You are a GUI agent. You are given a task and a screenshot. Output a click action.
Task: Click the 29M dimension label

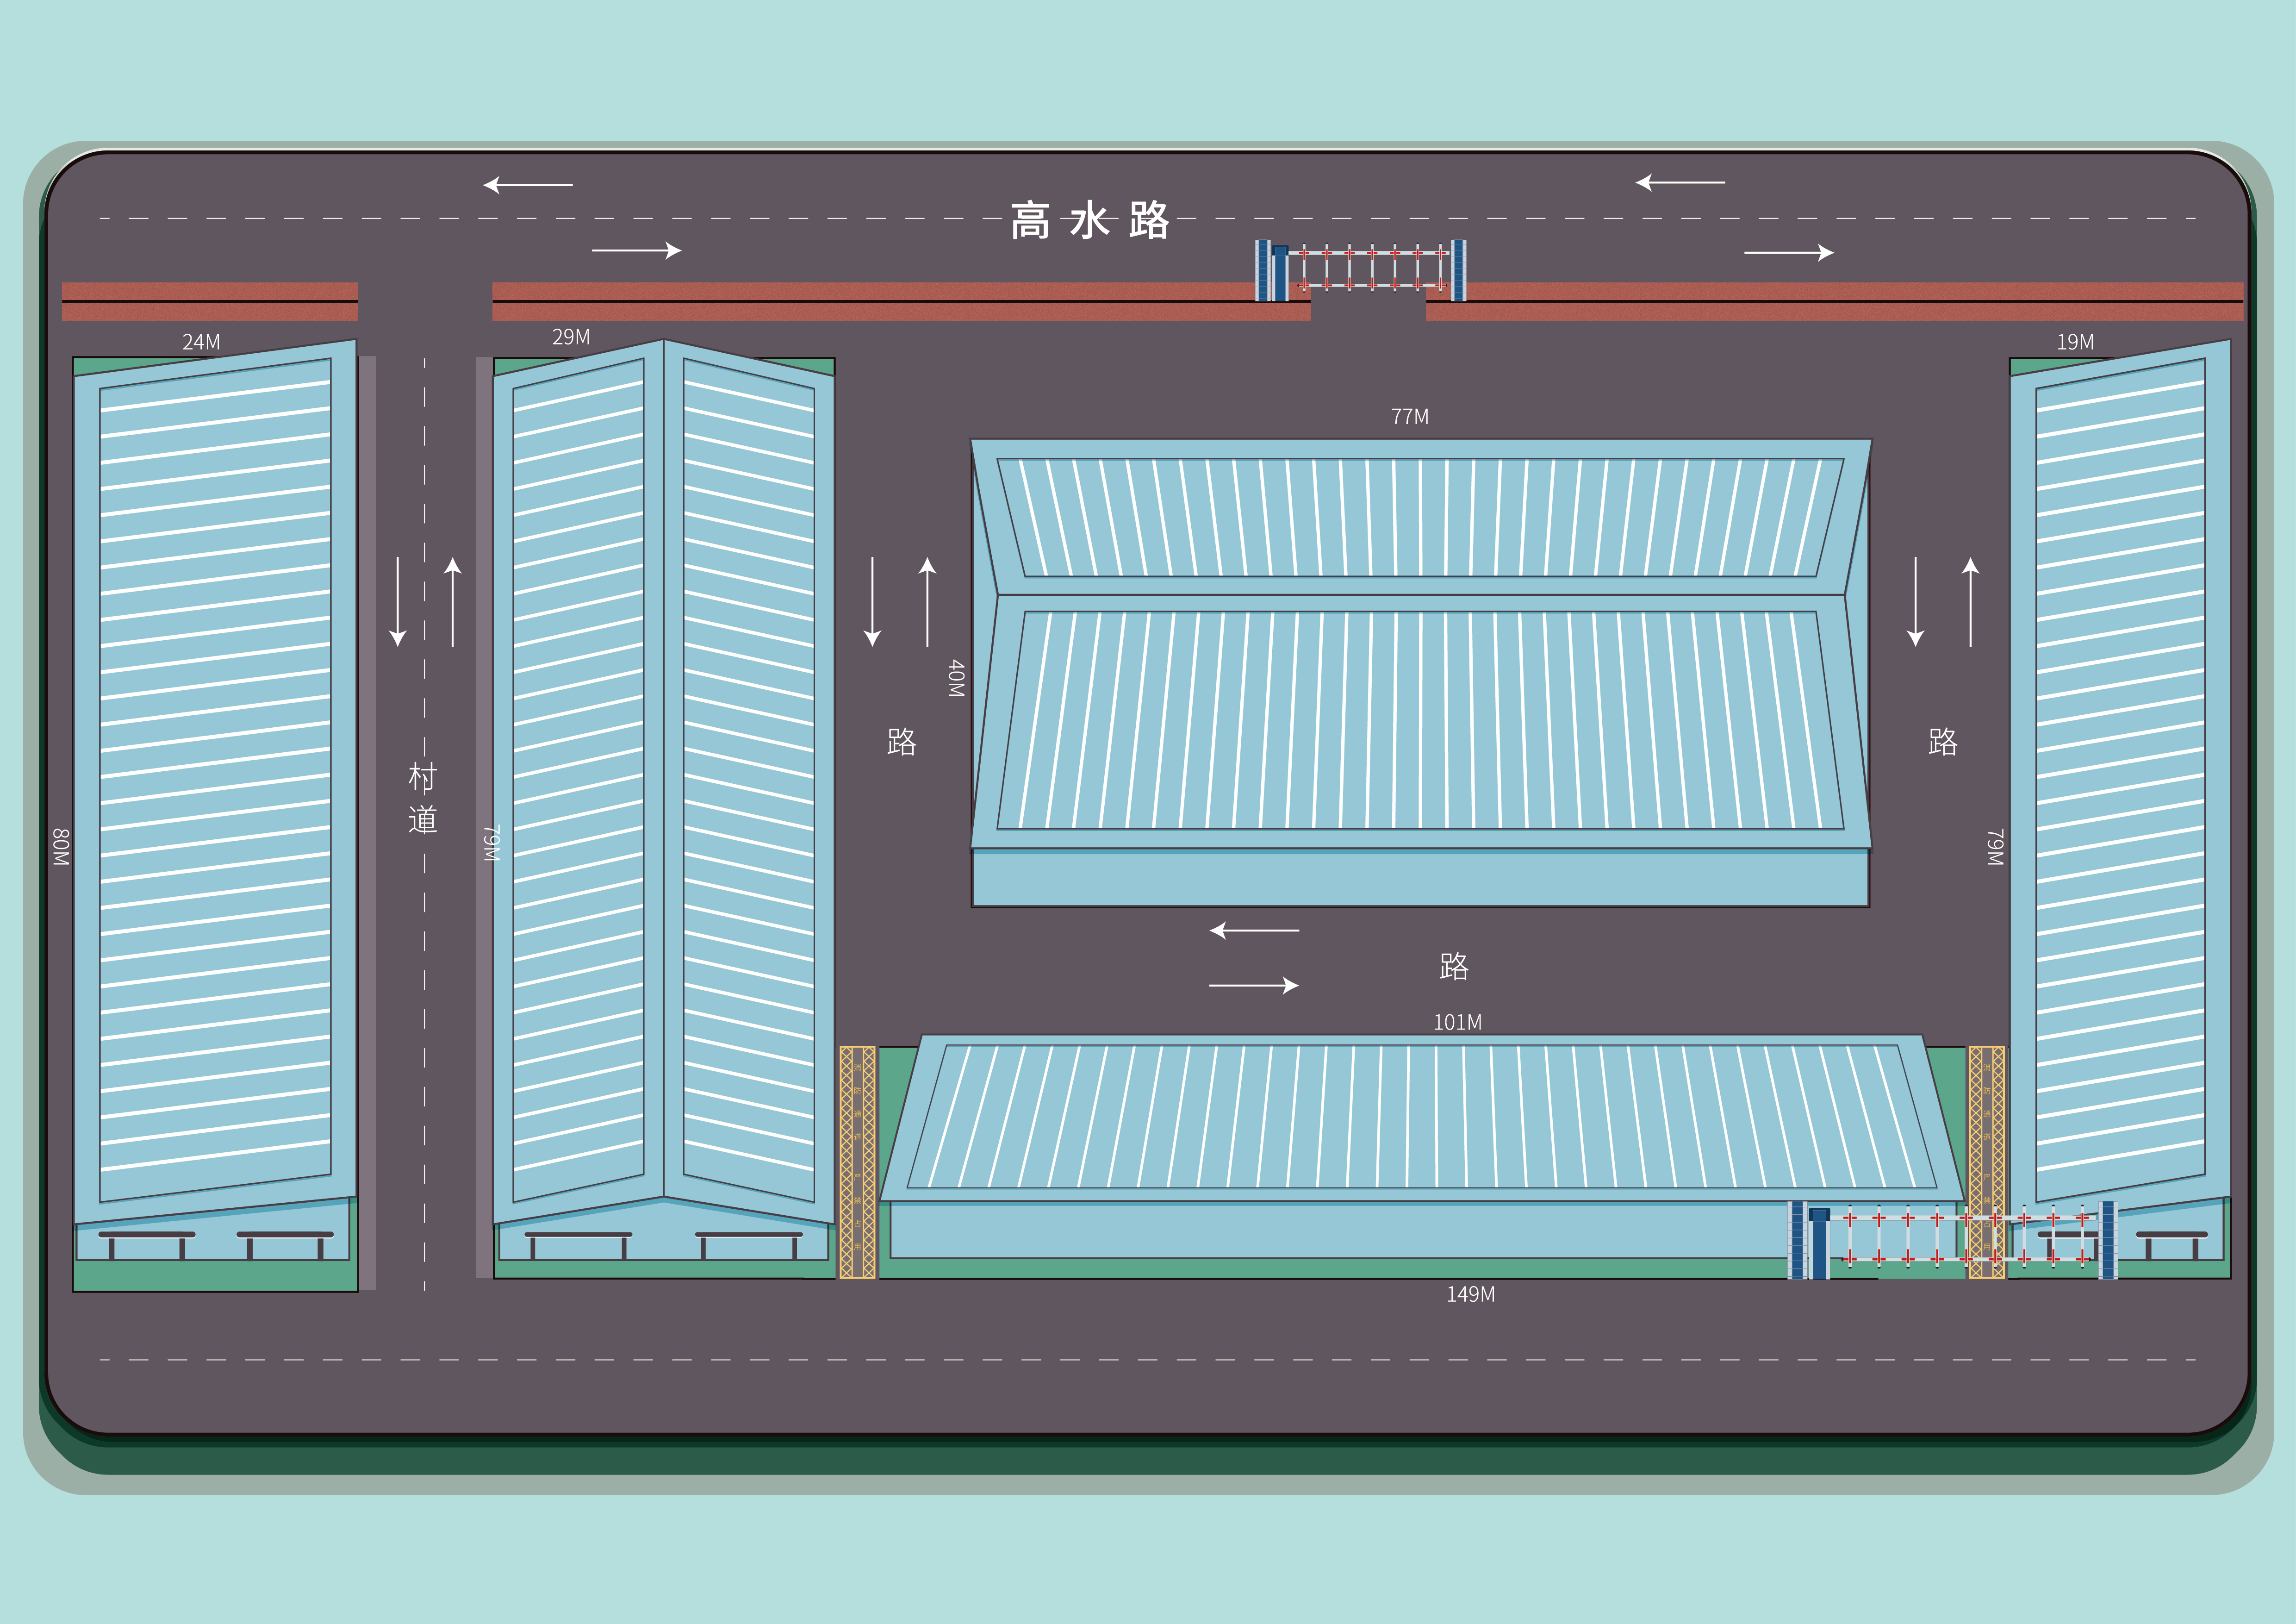(571, 337)
